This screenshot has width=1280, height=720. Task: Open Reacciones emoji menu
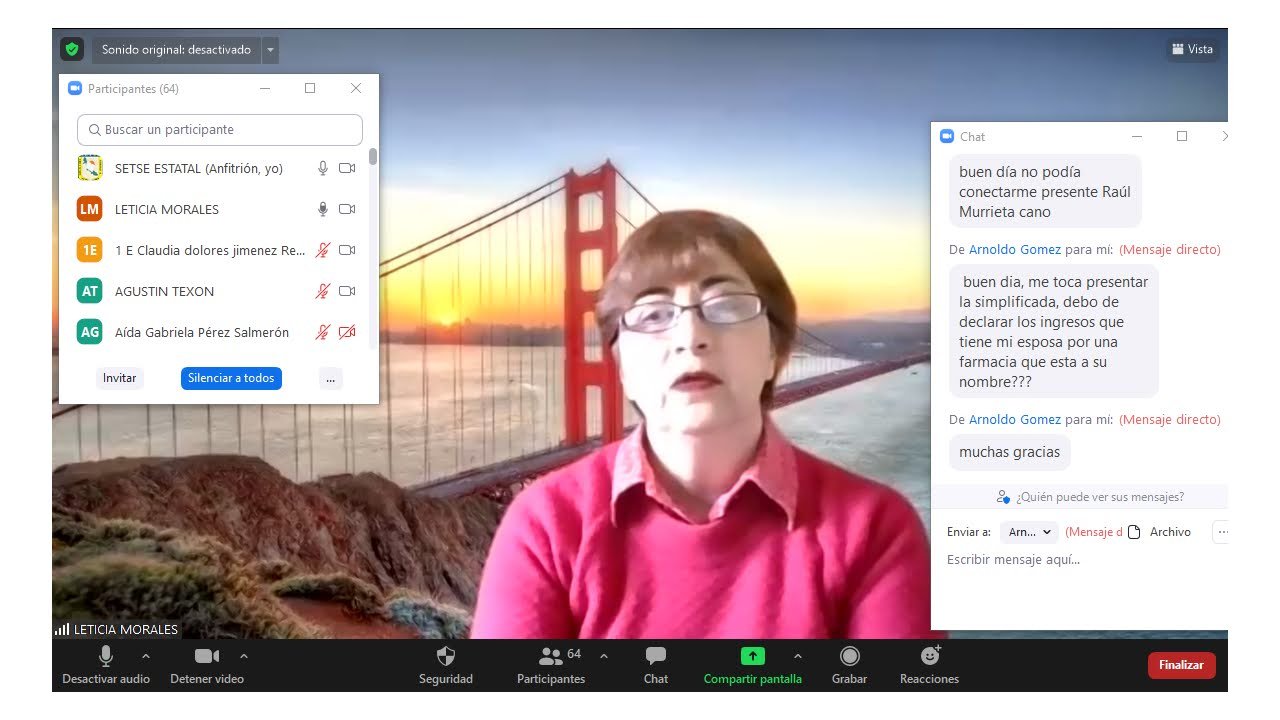click(x=930, y=666)
